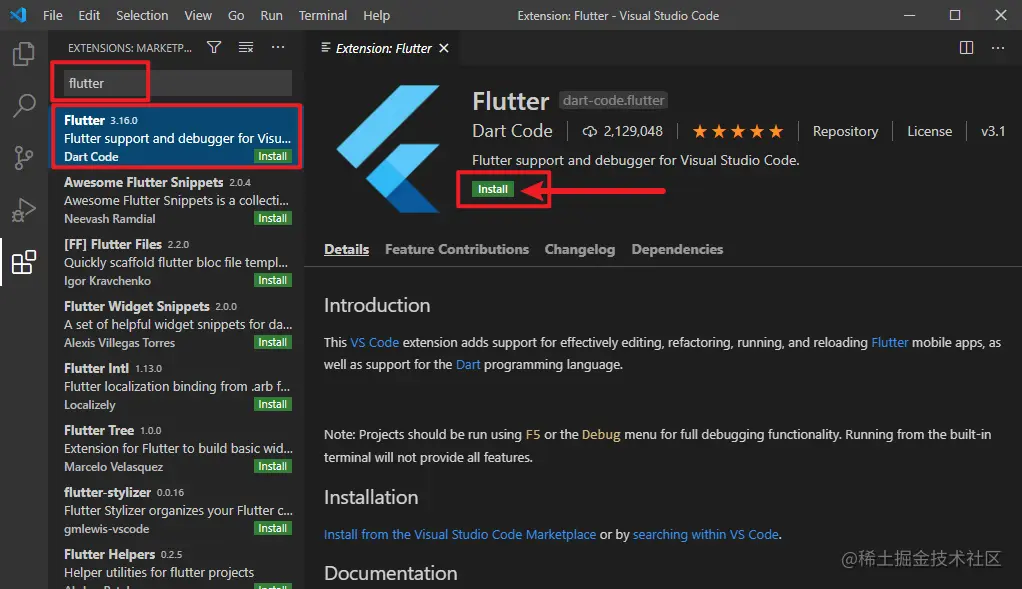Install [FF] Flutter Files extension

pyautogui.click(x=272, y=280)
